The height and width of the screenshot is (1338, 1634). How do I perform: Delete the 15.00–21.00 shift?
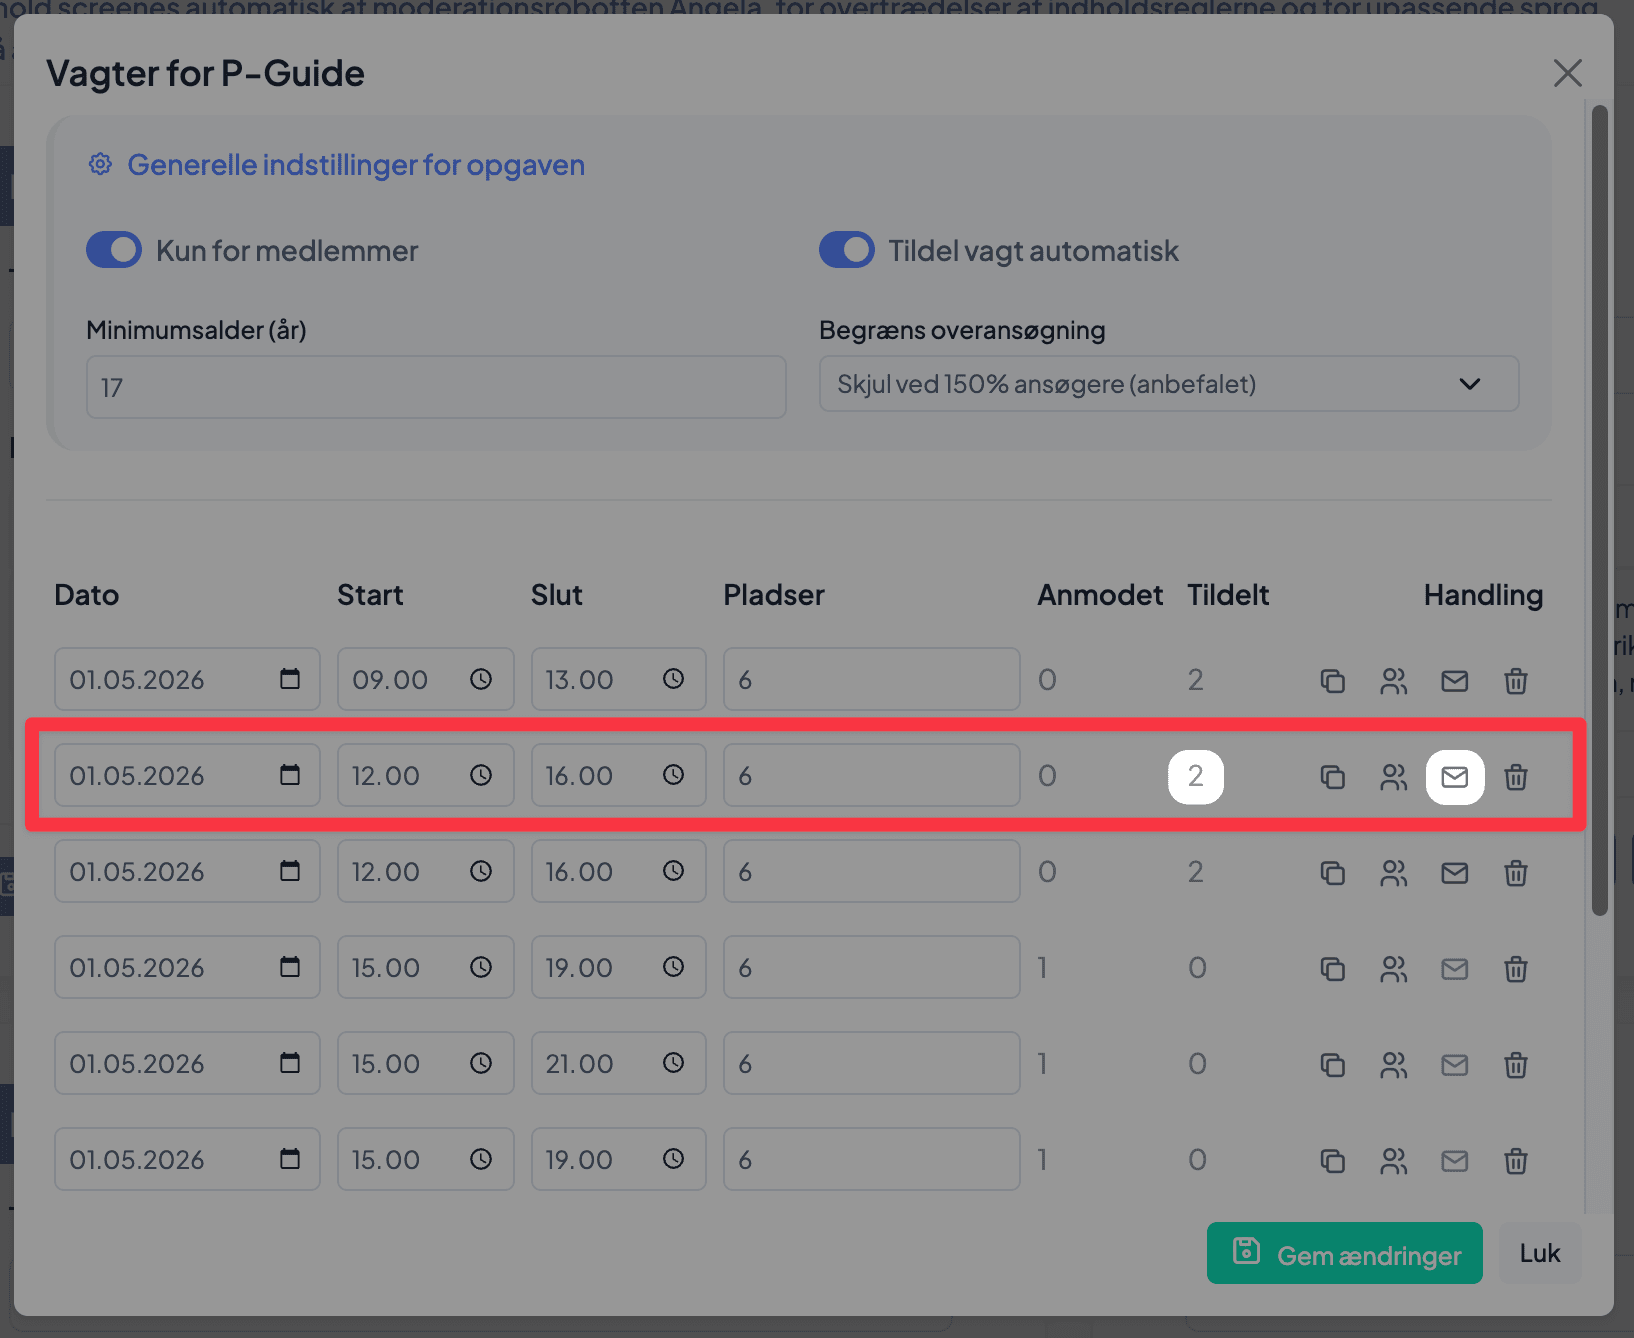[1515, 1065]
